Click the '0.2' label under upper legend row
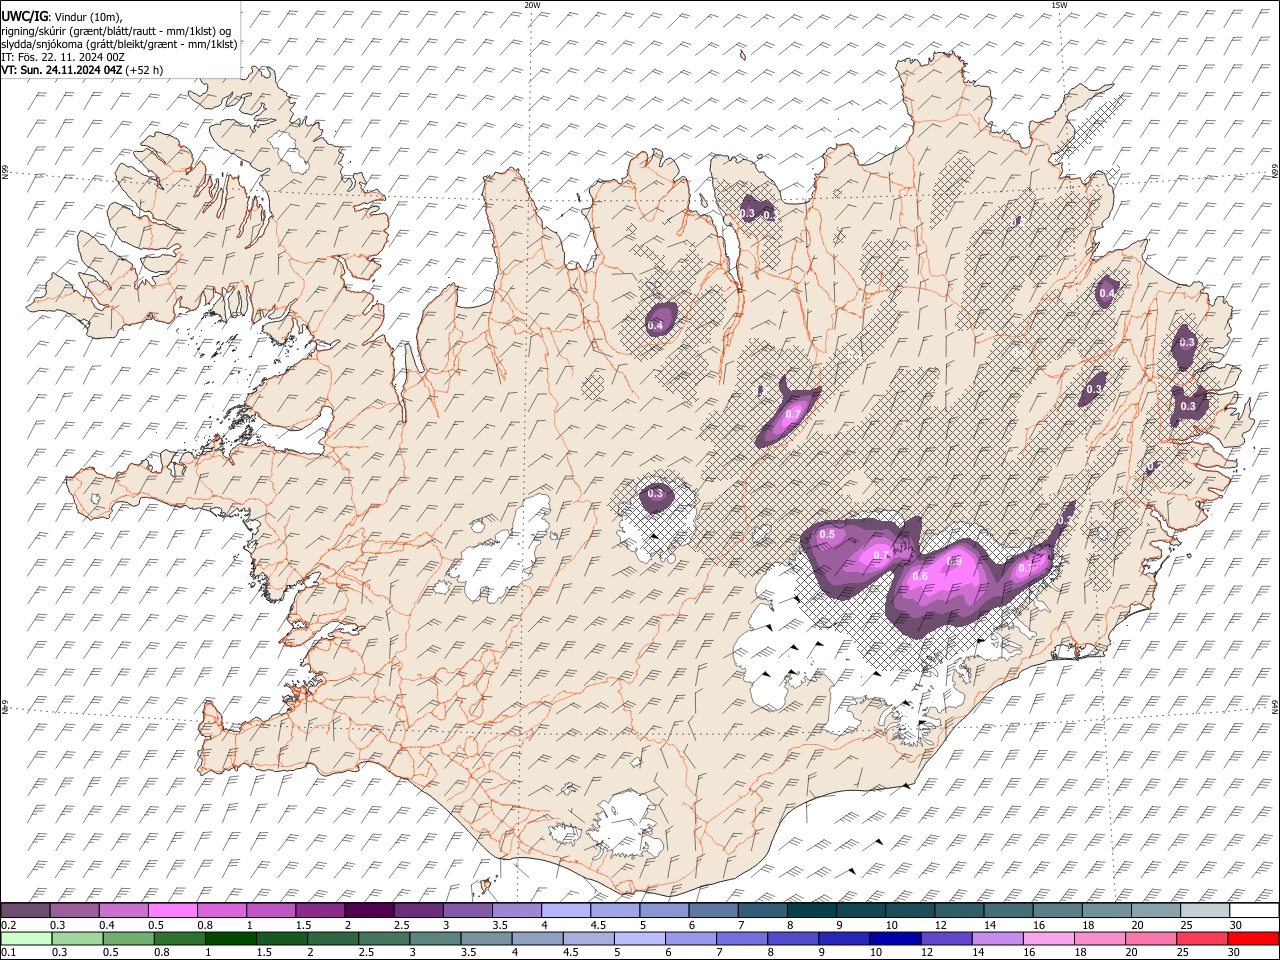This screenshot has height=960, width=1280. tap(8, 926)
